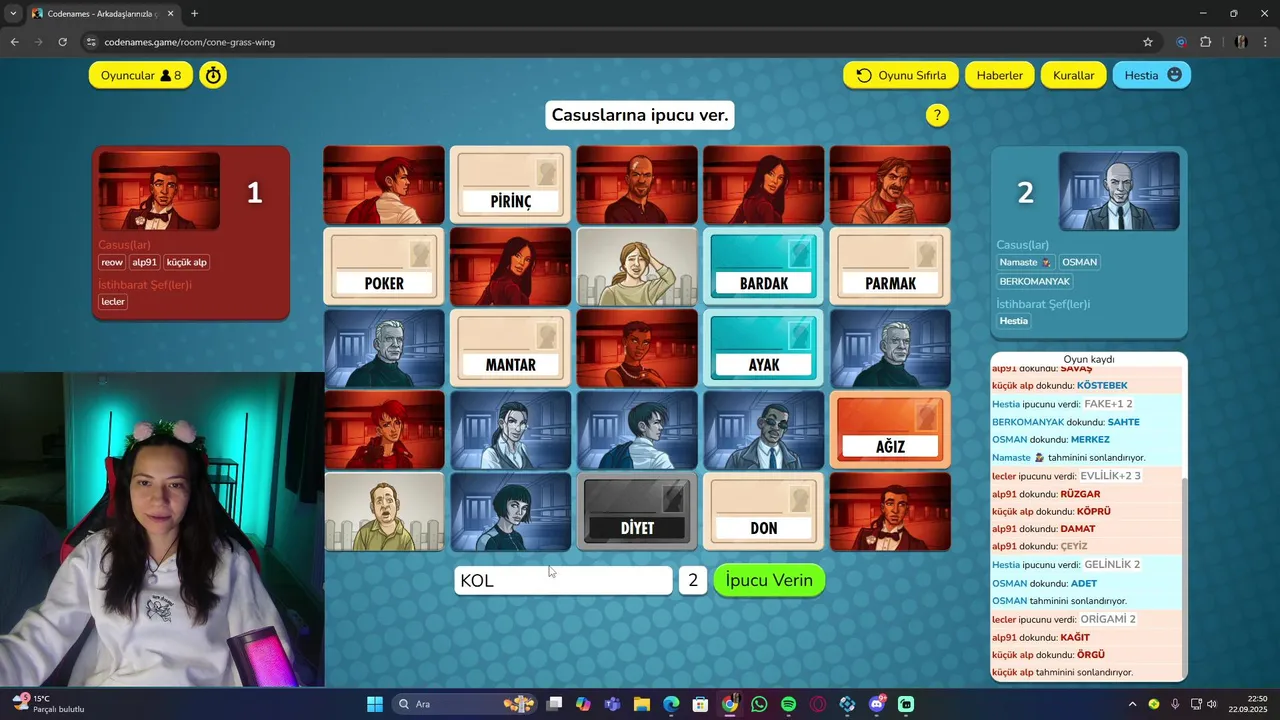The image size is (1280, 720).
Task: Open the Kurallar rules button
Action: [x=1074, y=75]
